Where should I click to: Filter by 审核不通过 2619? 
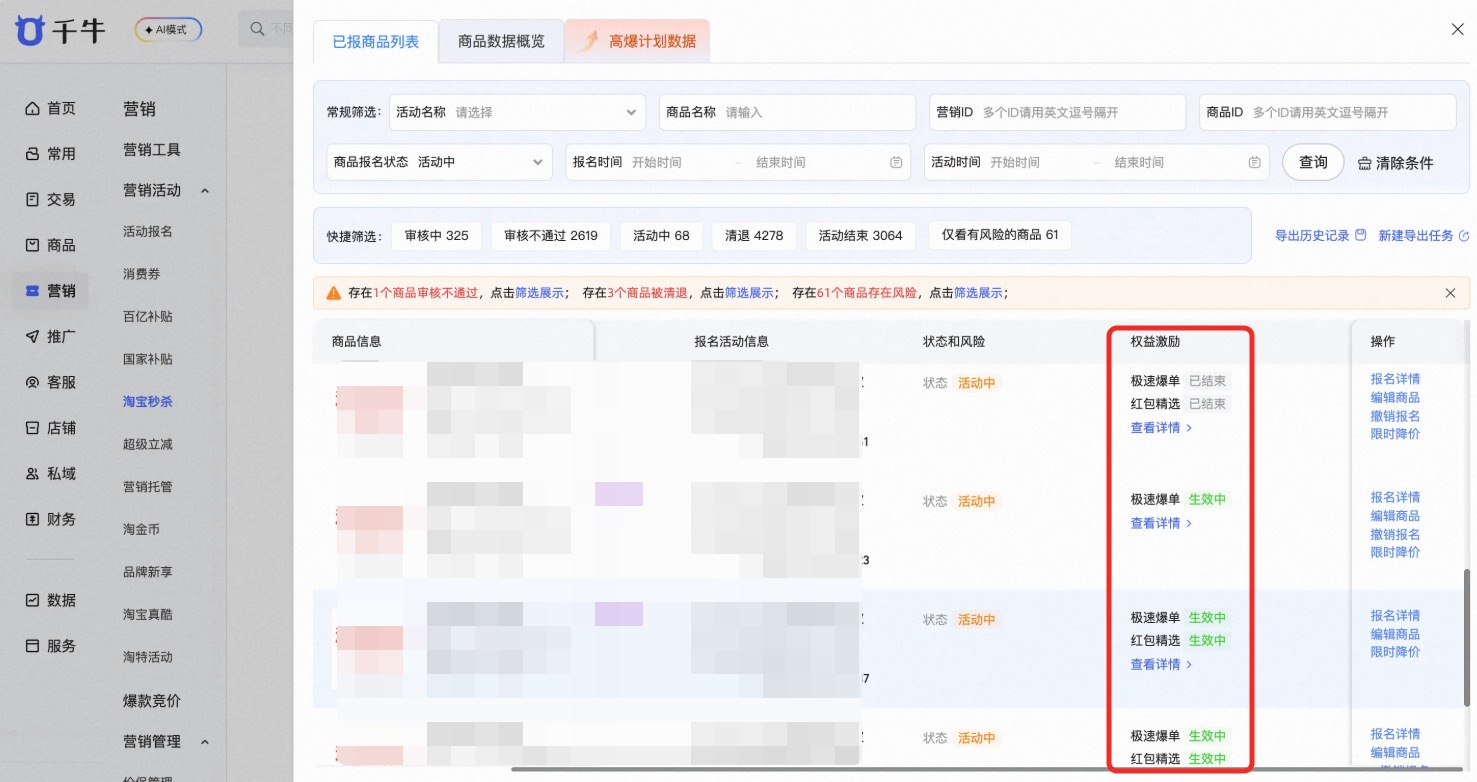[x=551, y=236]
